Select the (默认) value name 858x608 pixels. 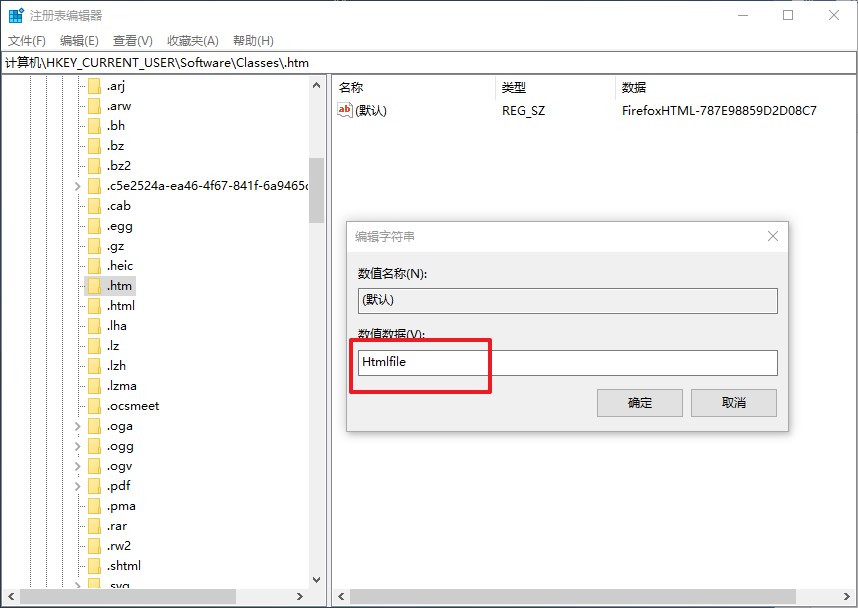(371, 111)
